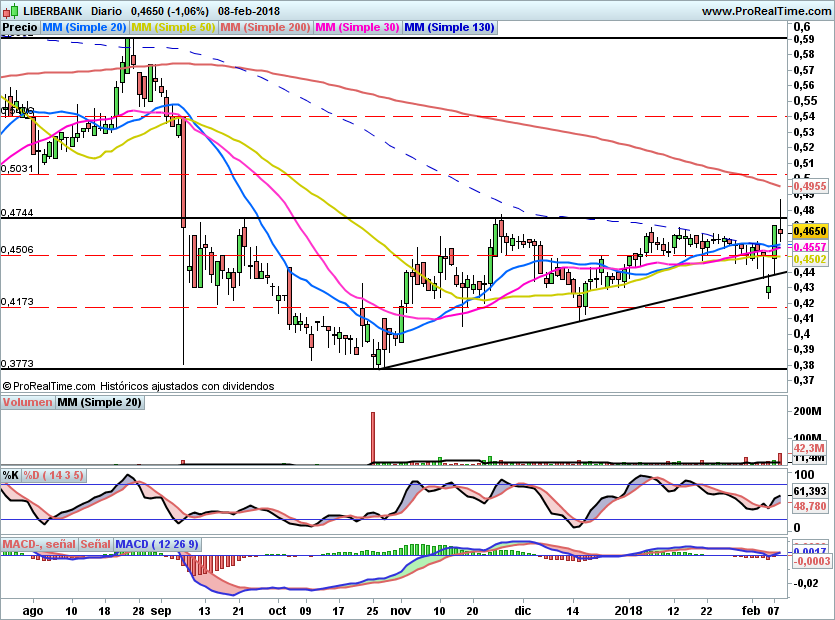Click the %D ( 14 3 5) label
This screenshot has height=620, width=835.
54,475
